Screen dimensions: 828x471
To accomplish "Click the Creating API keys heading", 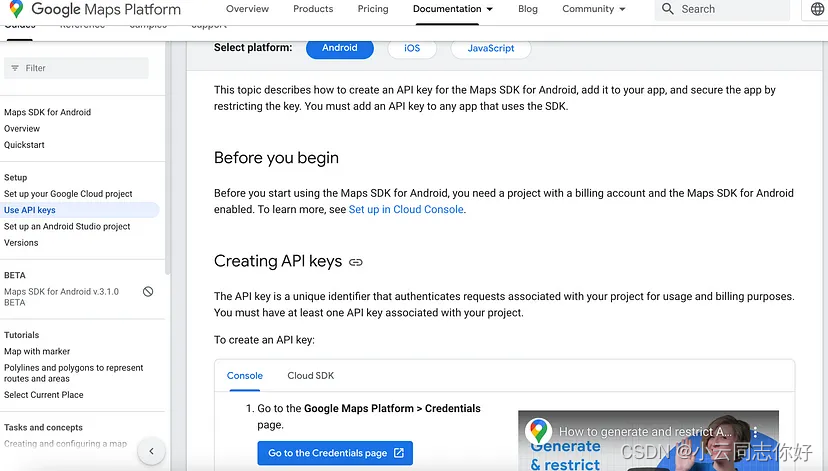I will click(278, 261).
